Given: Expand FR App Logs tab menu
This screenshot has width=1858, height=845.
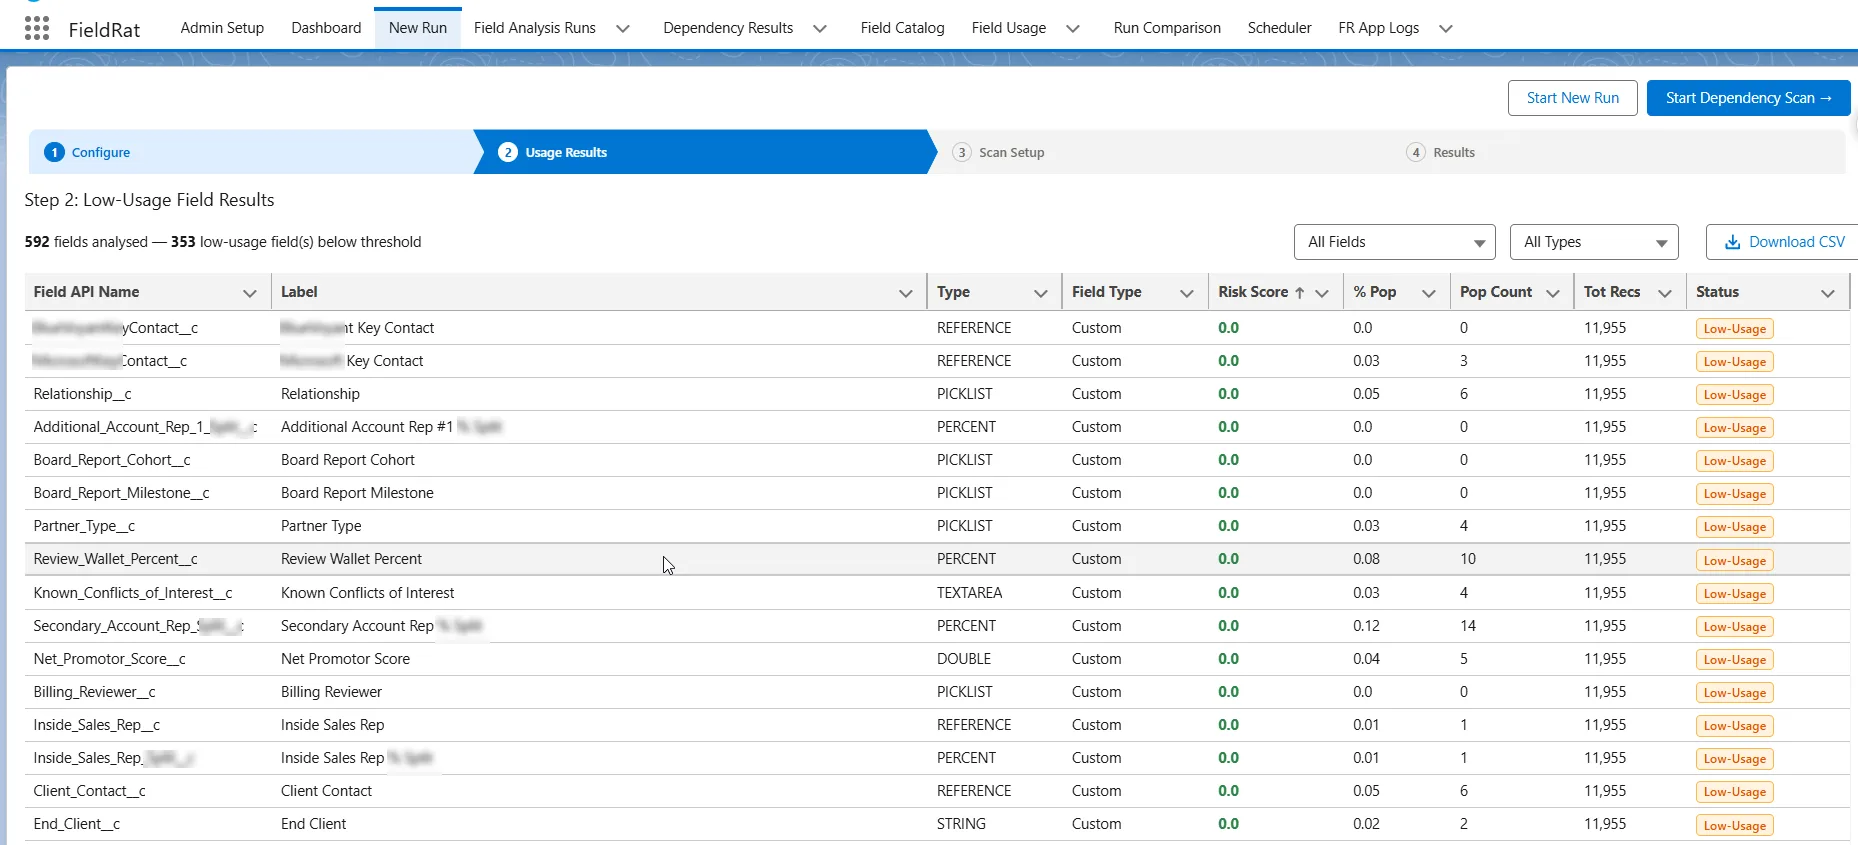Looking at the screenshot, I should point(1446,29).
